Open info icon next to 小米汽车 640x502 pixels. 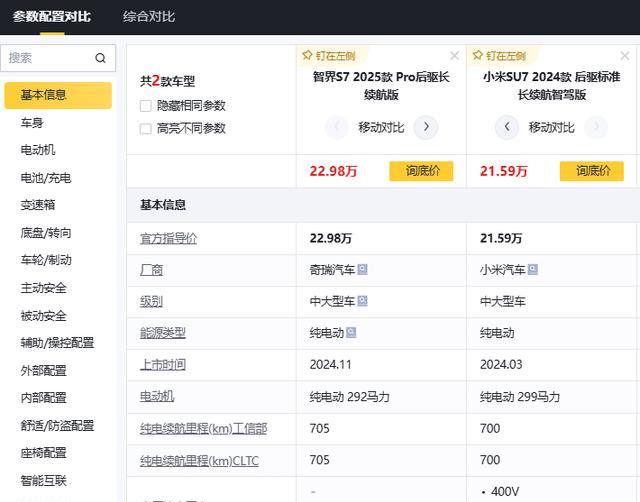tap(533, 269)
